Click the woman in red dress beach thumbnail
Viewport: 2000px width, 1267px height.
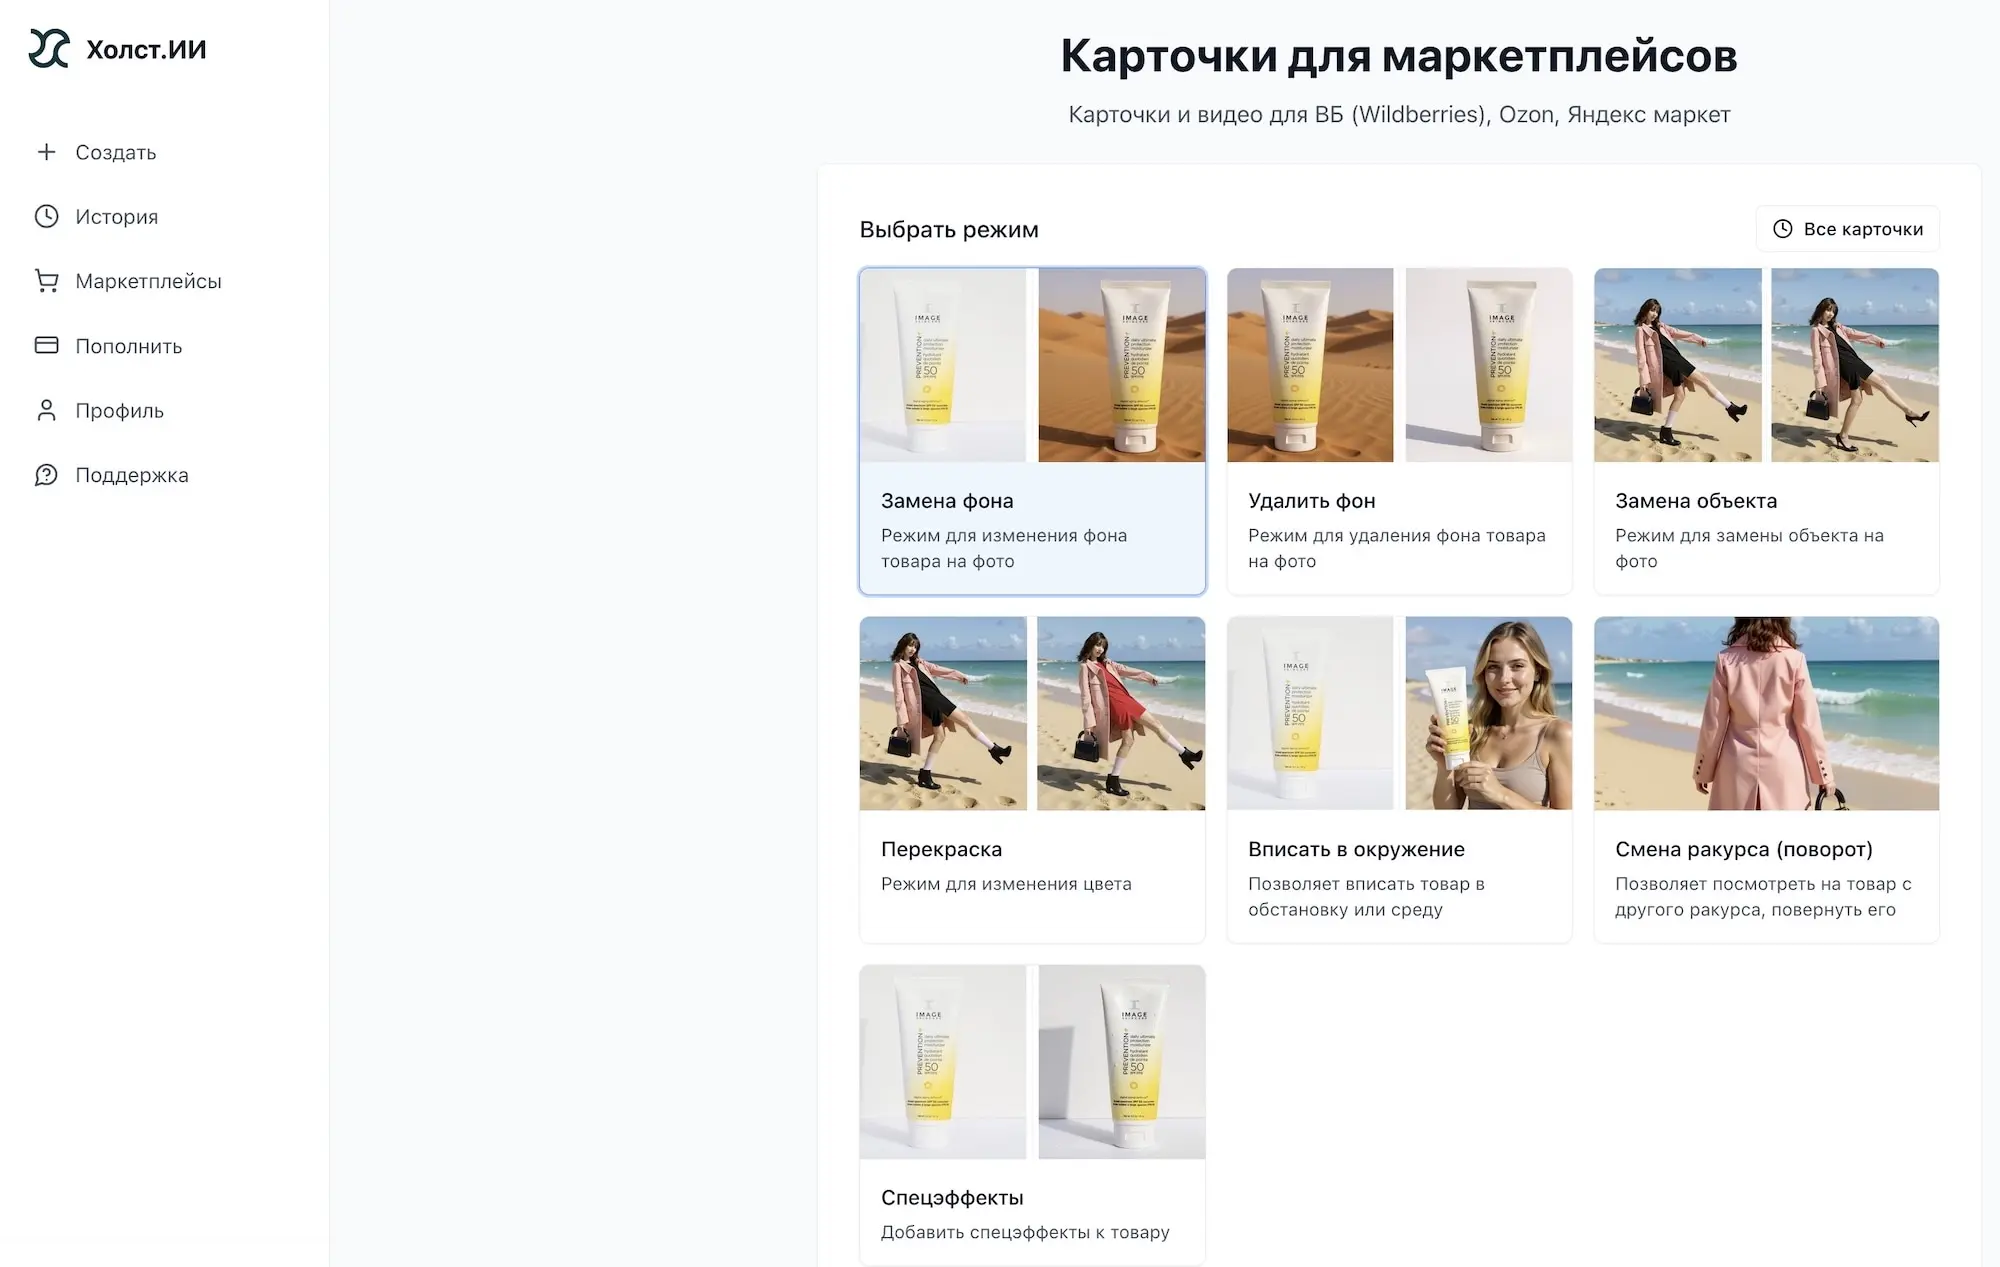point(1121,713)
